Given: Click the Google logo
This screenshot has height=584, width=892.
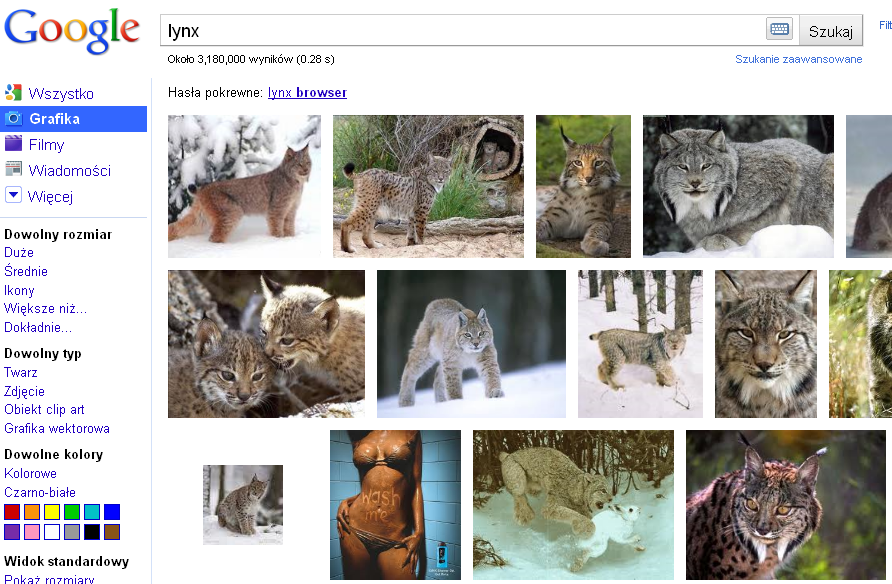Looking at the screenshot, I should coord(72,32).
